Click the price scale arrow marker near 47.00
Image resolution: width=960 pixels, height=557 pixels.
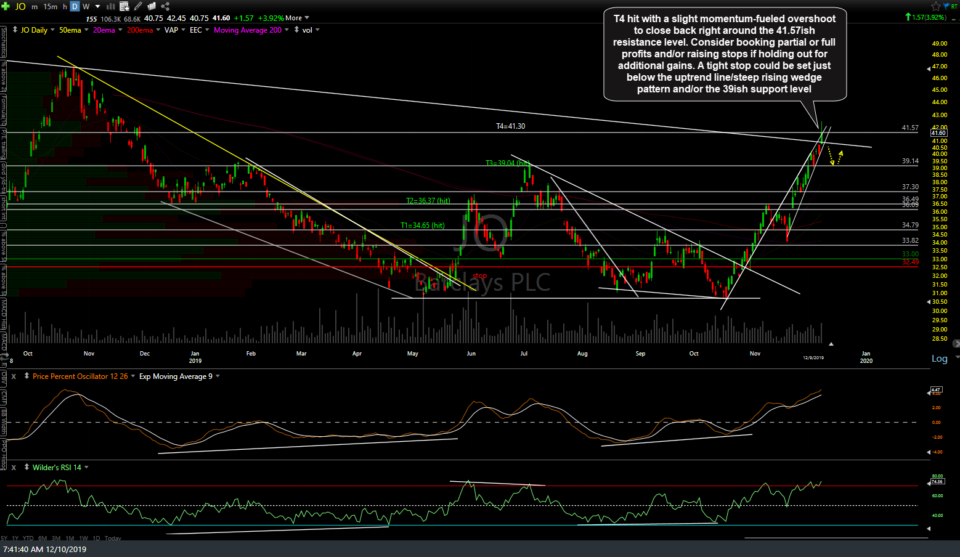pyautogui.click(x=929, y=69)
